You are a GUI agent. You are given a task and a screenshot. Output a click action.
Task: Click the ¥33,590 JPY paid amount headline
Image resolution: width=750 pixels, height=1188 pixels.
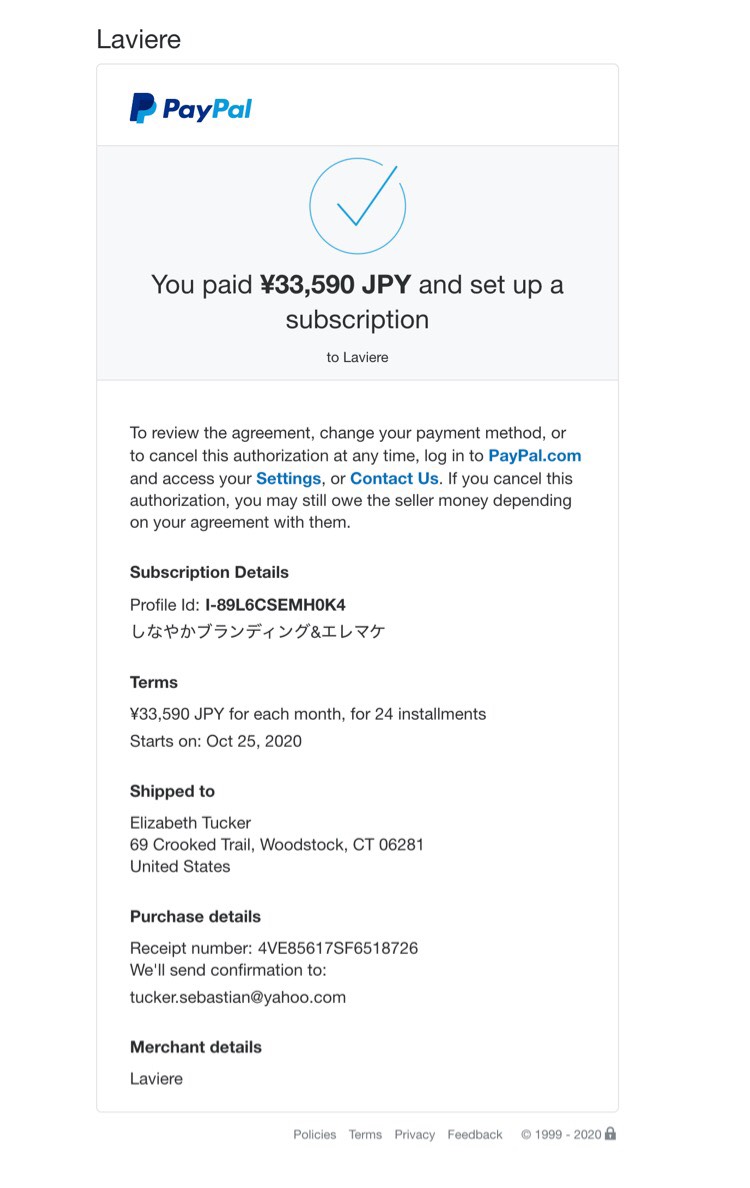click(x=336, y=284)
